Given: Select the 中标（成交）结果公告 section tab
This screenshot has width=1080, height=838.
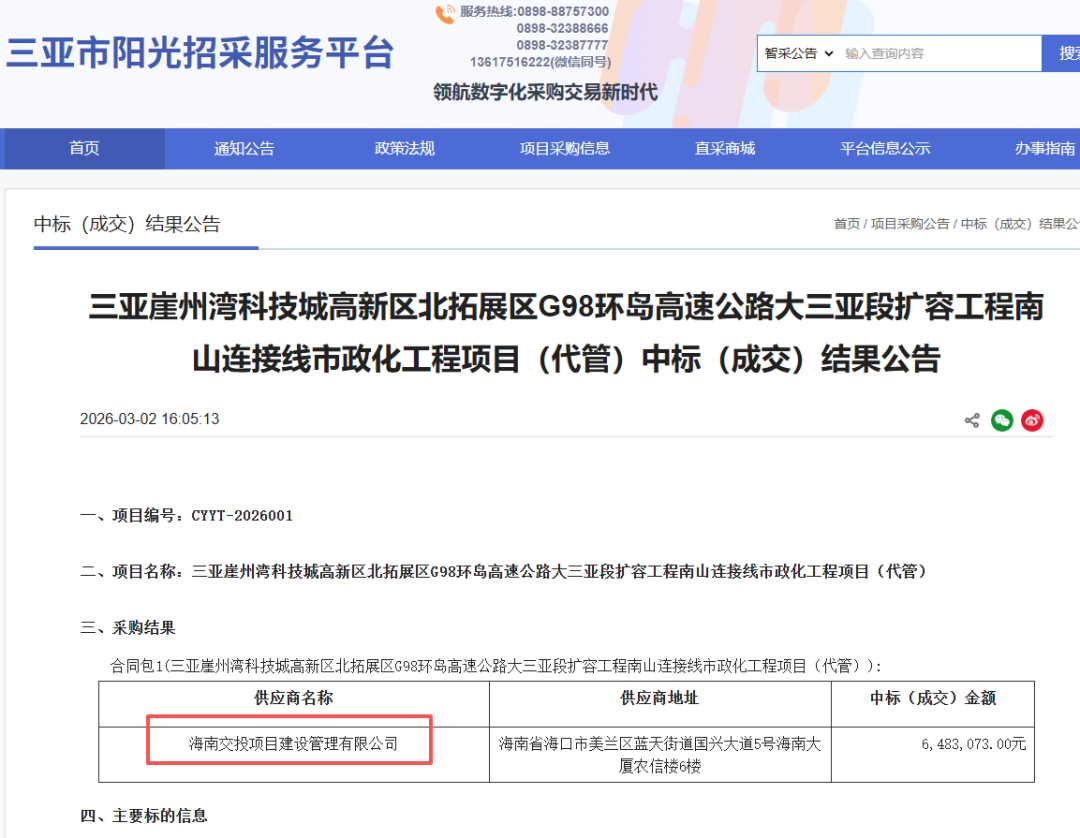Looking at the screenshot, I should 127,224.
